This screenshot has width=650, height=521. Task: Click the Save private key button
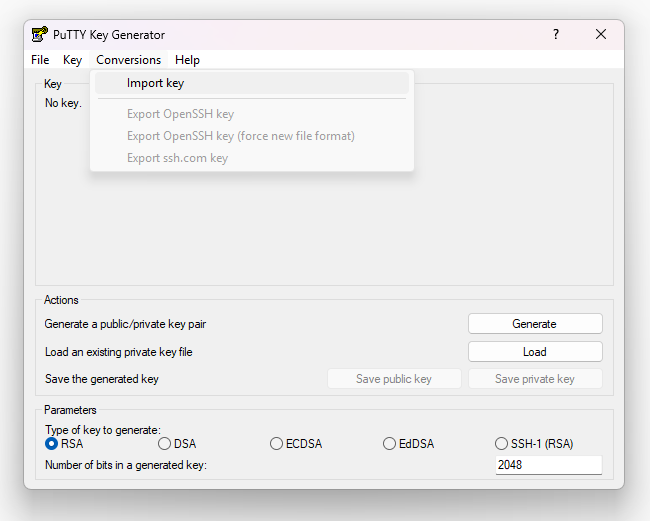pos(535,379)
